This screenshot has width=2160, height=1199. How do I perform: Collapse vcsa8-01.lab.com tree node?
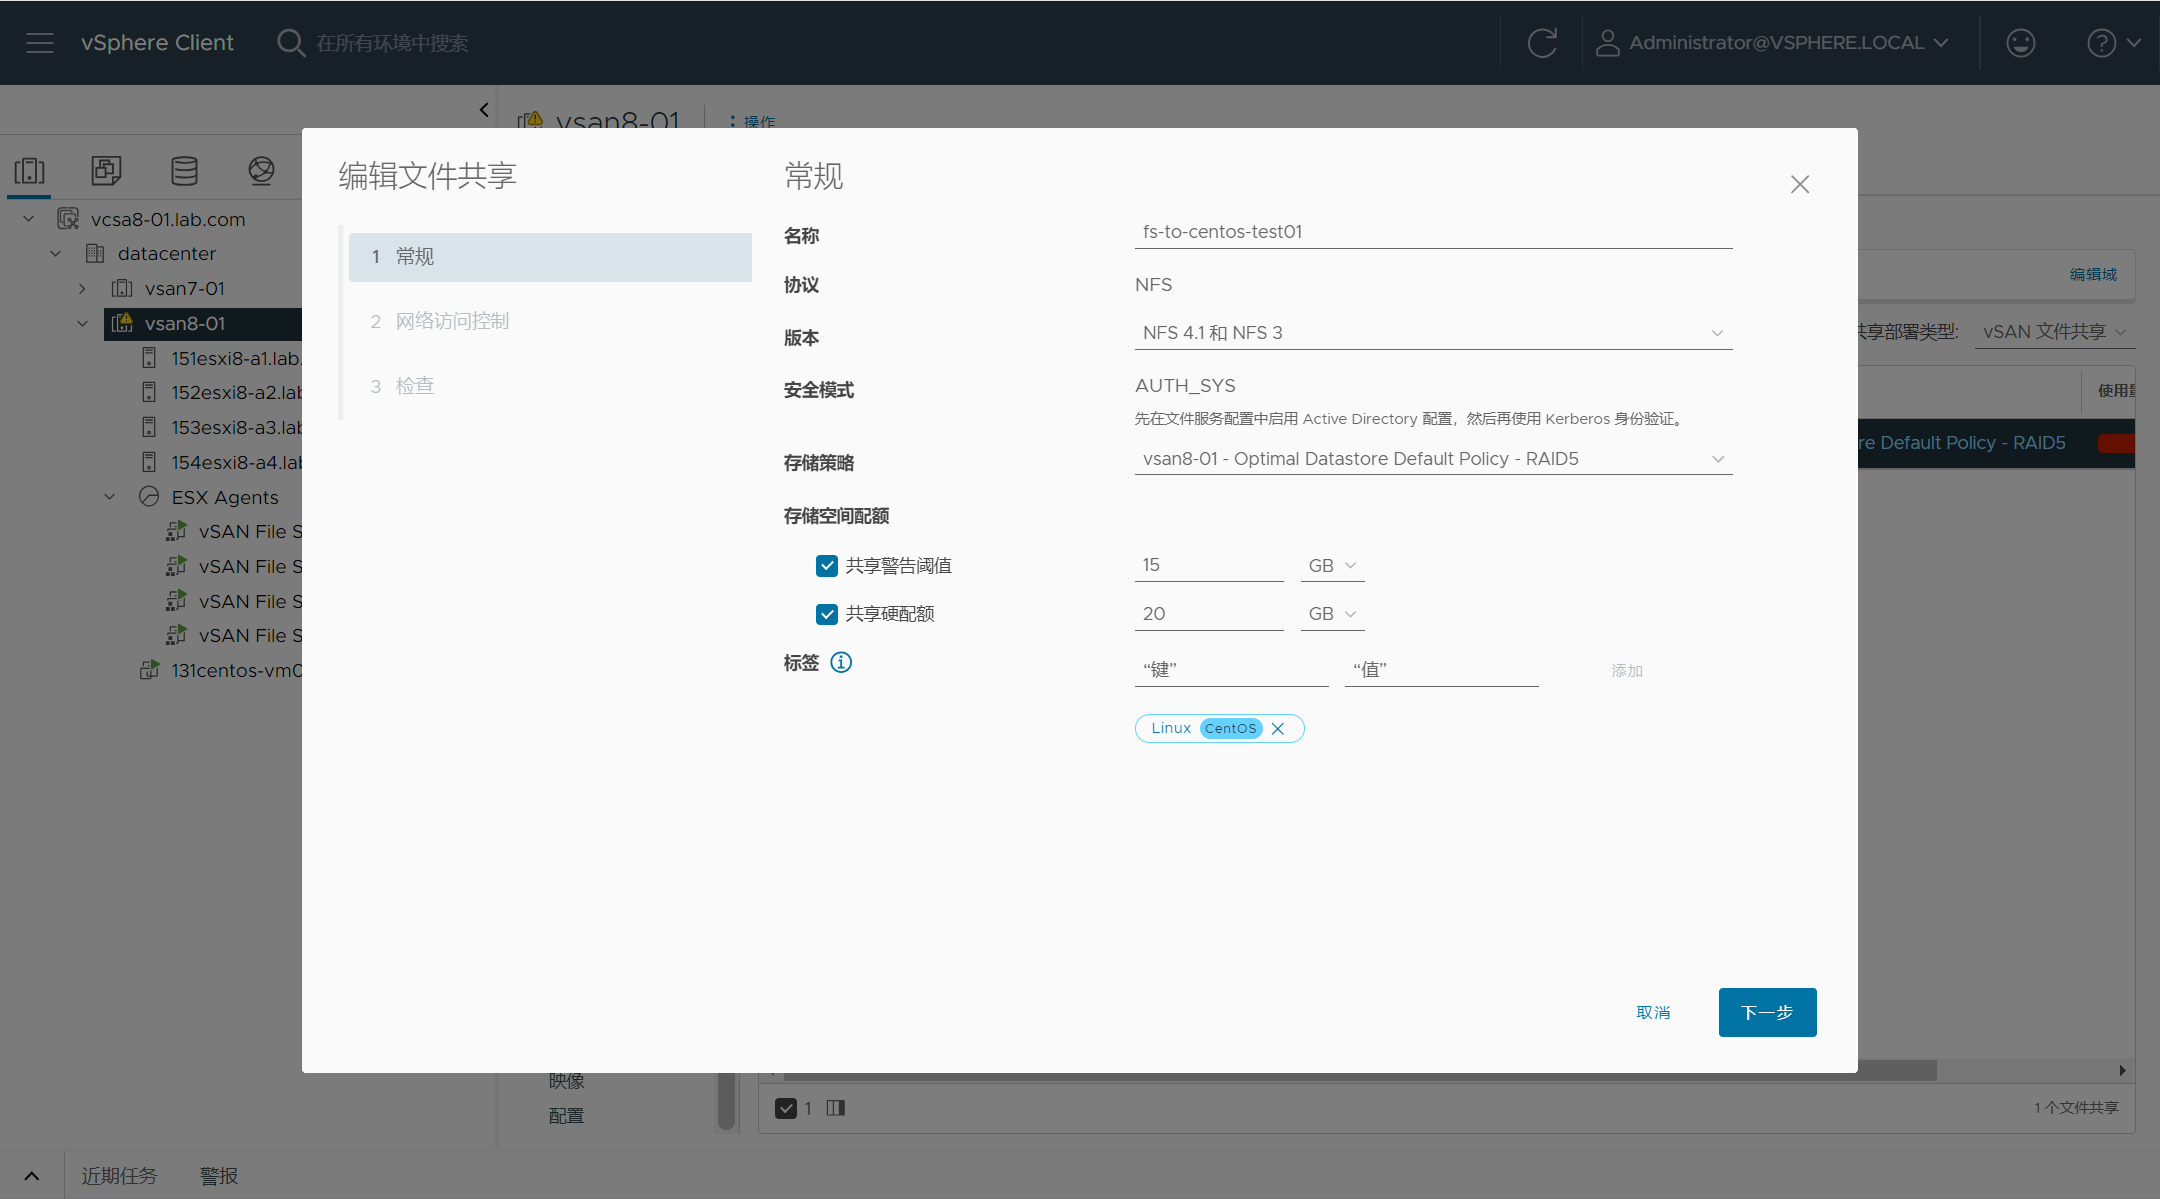pos(29,219)
